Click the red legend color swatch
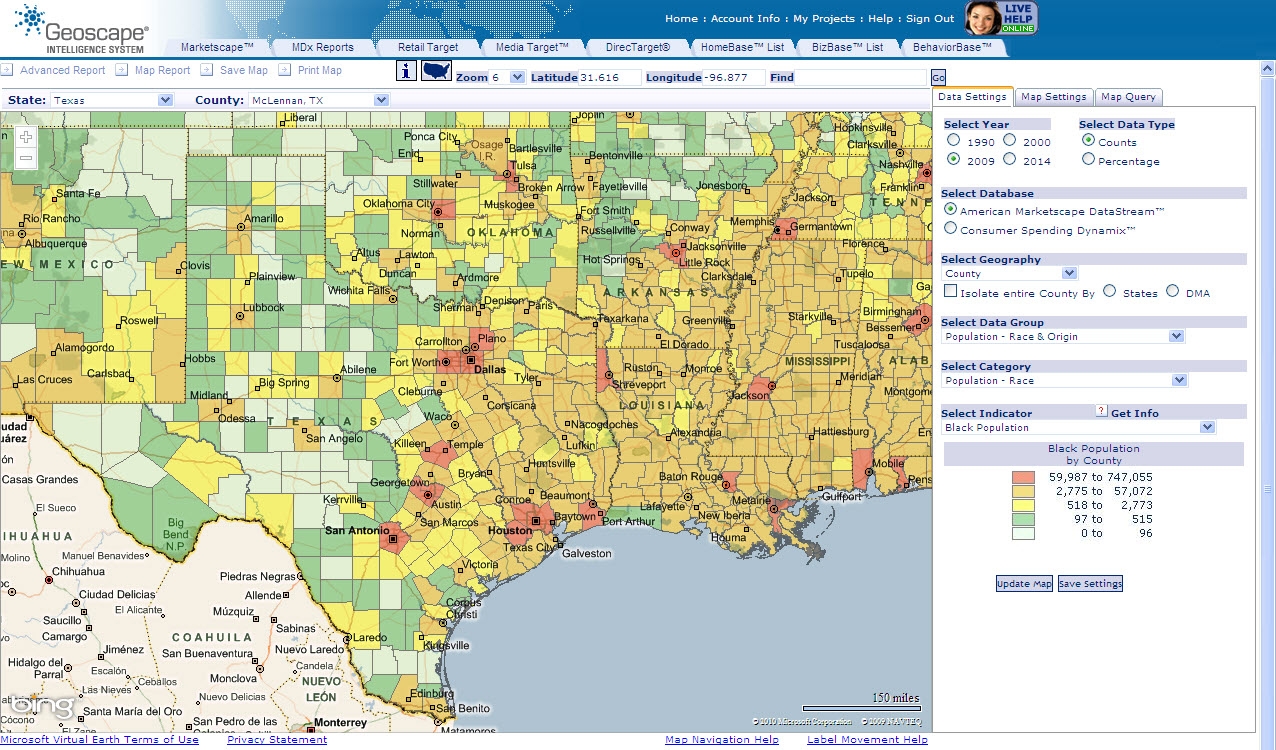The image size is (1276, 750). (x=1023, y=478)
